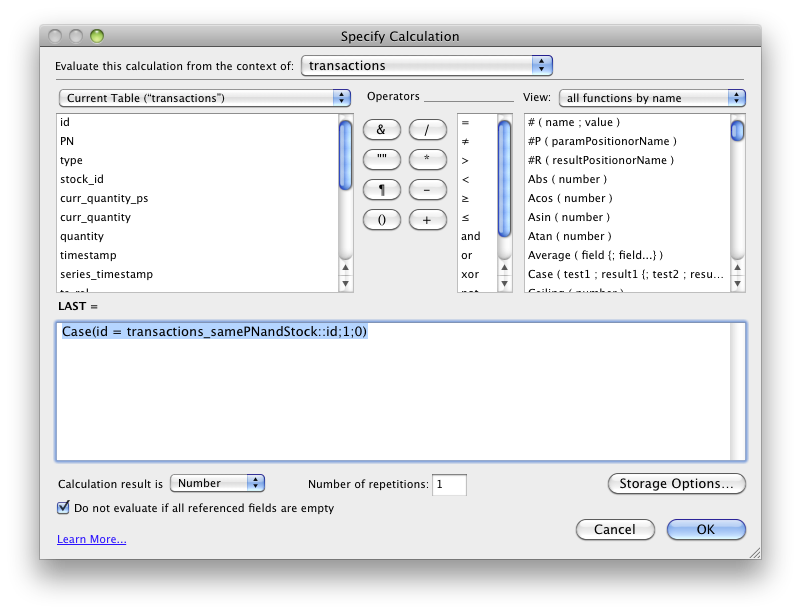Open the Calculation result type dropdown
This screenshot has width=801, height=614.
[217, 483]
